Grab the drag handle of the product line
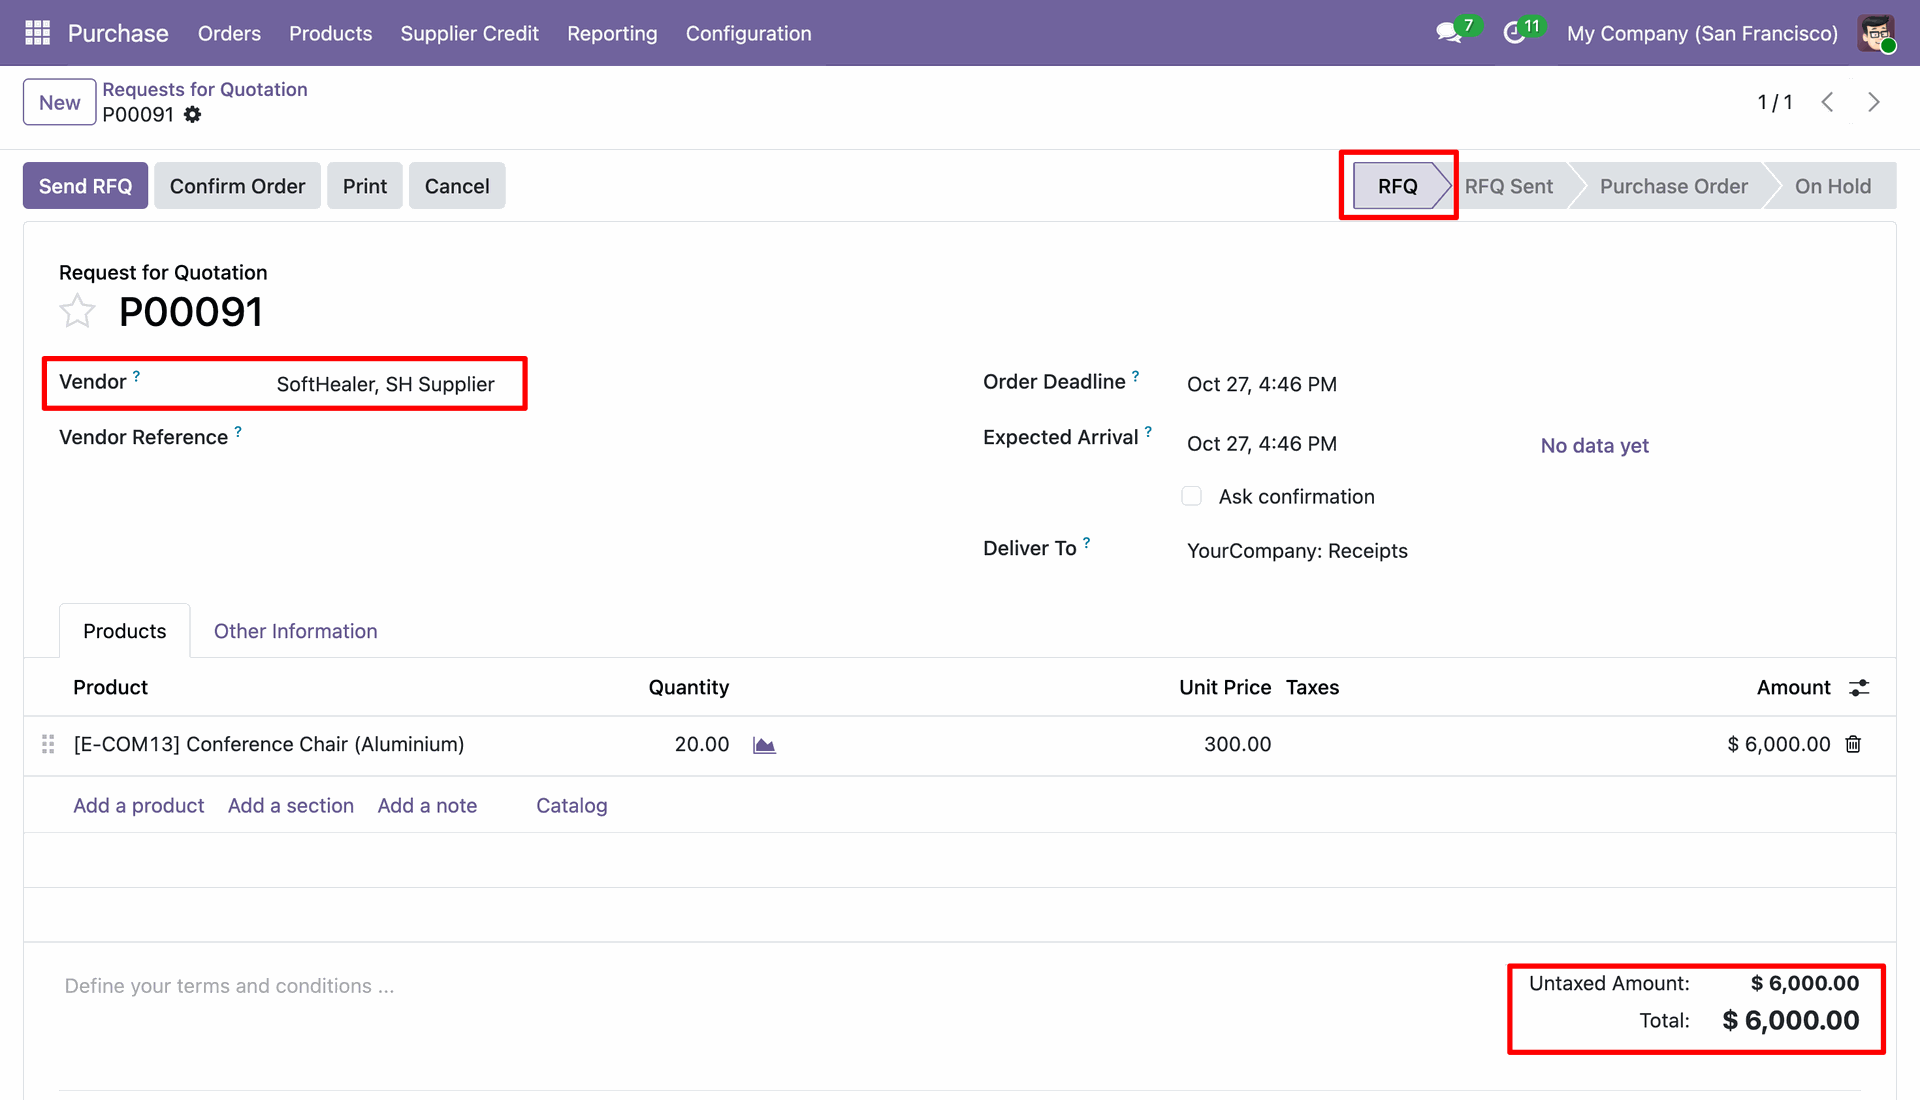Image resolution: width=1920 pixels, height=1100 pixels. (x=48, y=744)
